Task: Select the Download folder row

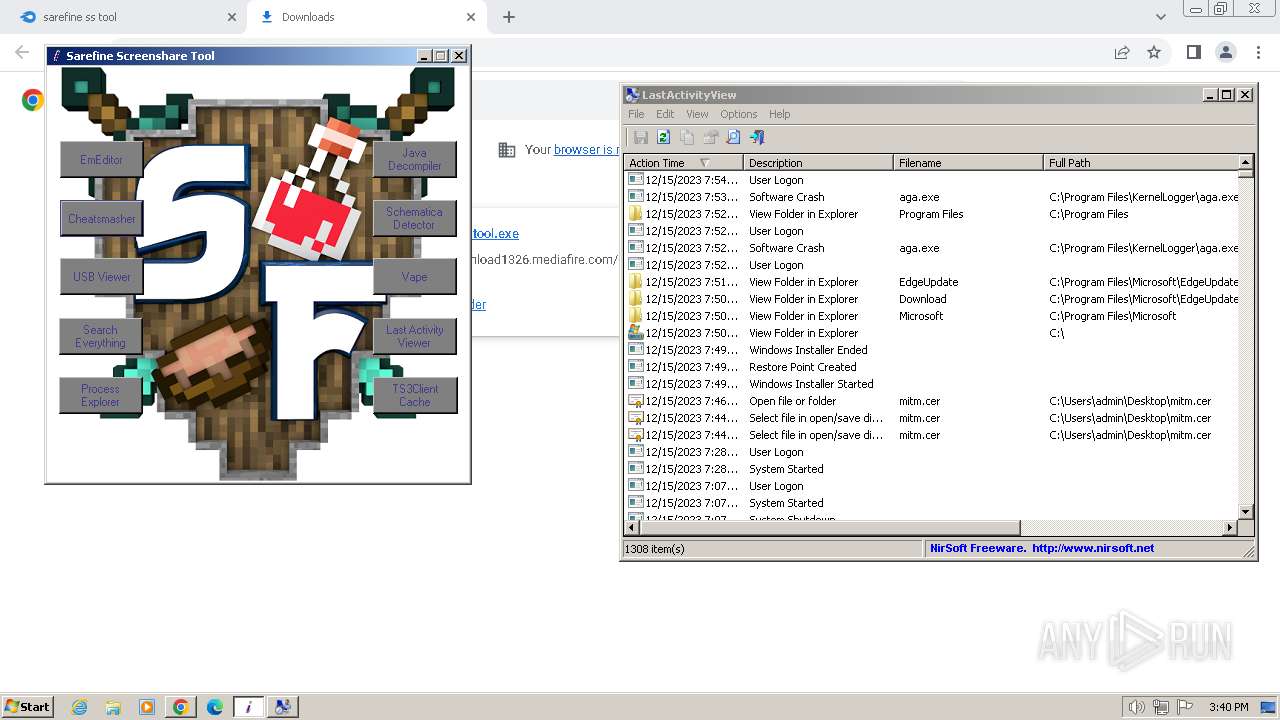Action: click(x=932, y=299)
